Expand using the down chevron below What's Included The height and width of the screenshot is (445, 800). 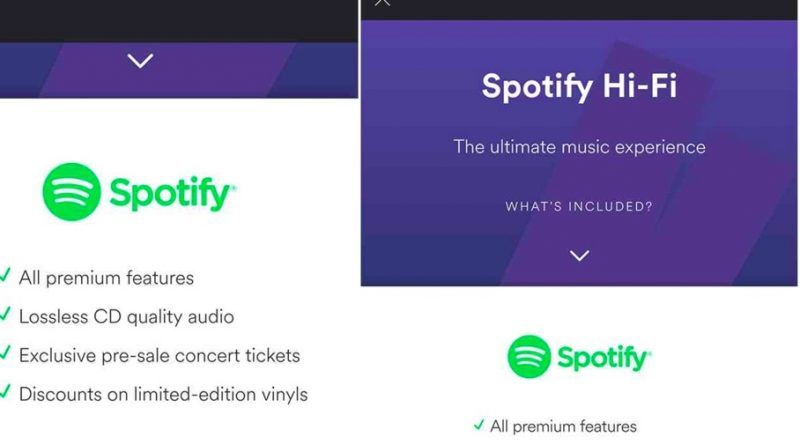pyautogui.click(x=579, y=255)
